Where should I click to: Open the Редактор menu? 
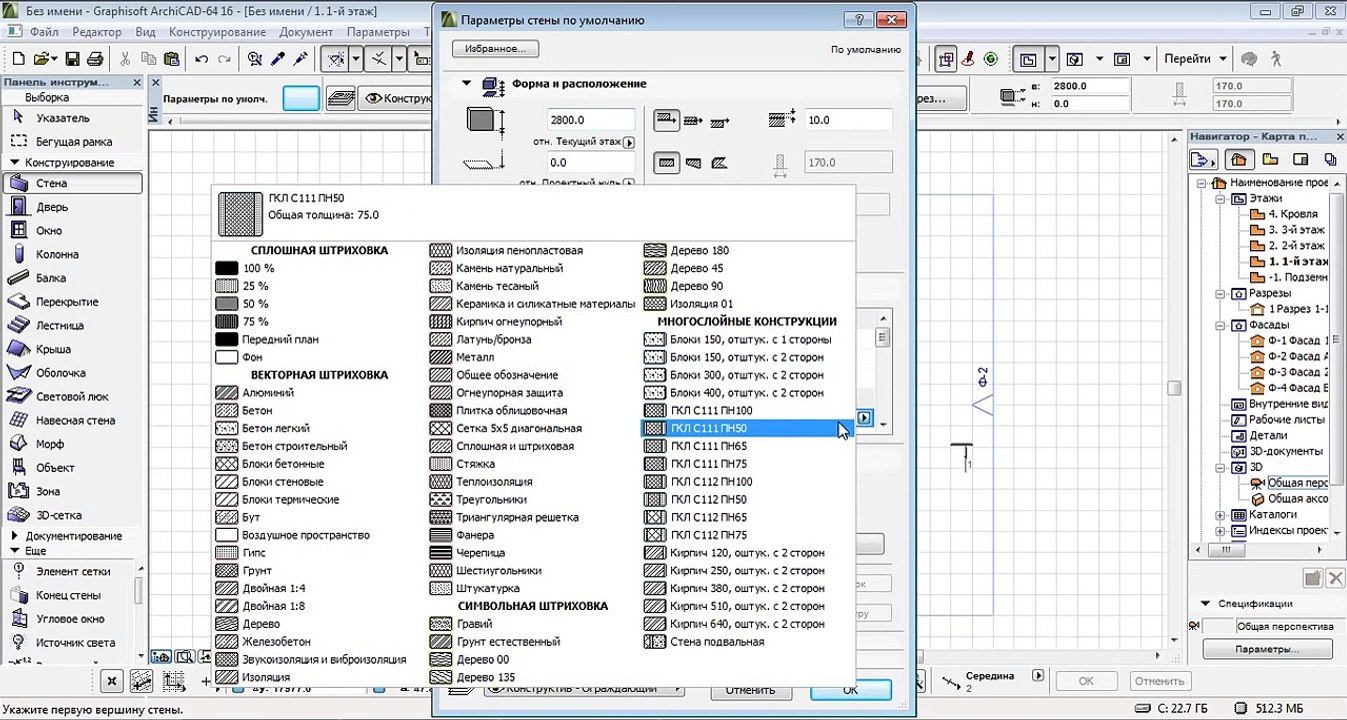(x=97, y=32)
